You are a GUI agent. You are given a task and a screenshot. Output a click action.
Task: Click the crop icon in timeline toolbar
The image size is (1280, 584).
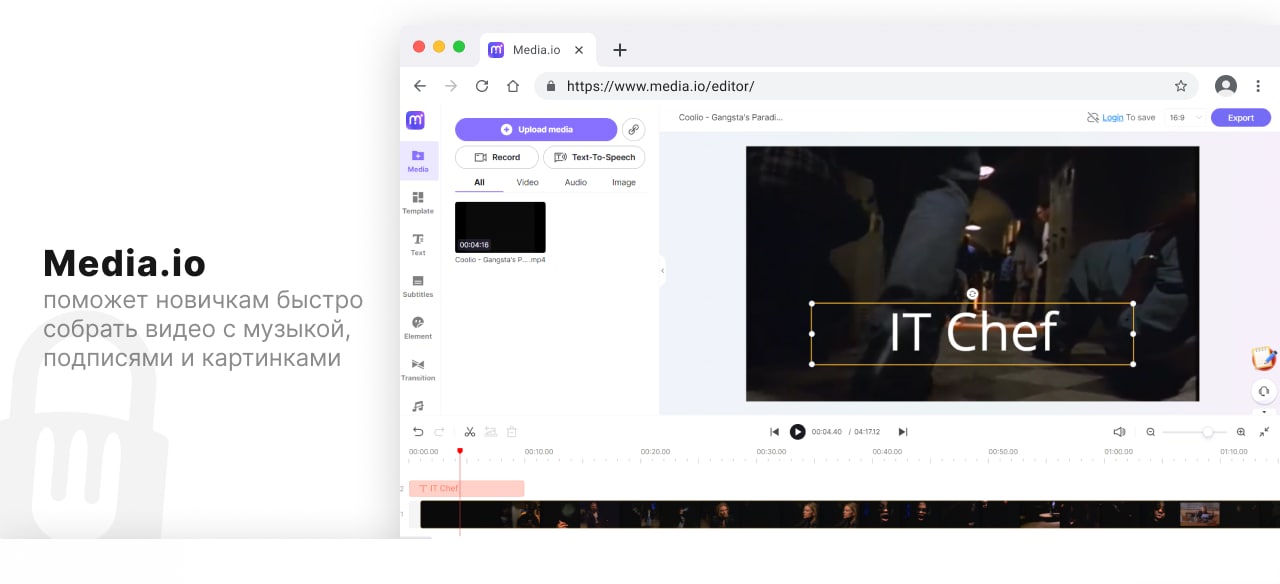(491, 432)
